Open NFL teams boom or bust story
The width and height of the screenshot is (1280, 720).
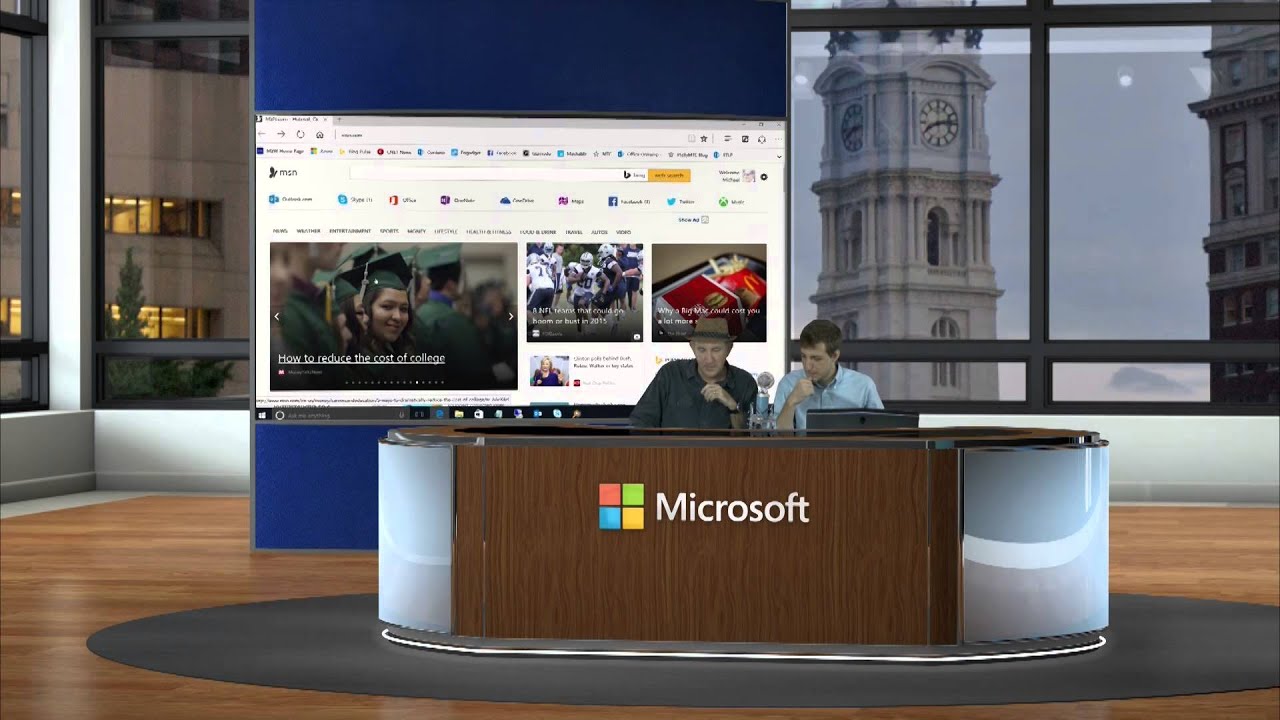coord(585,293)
